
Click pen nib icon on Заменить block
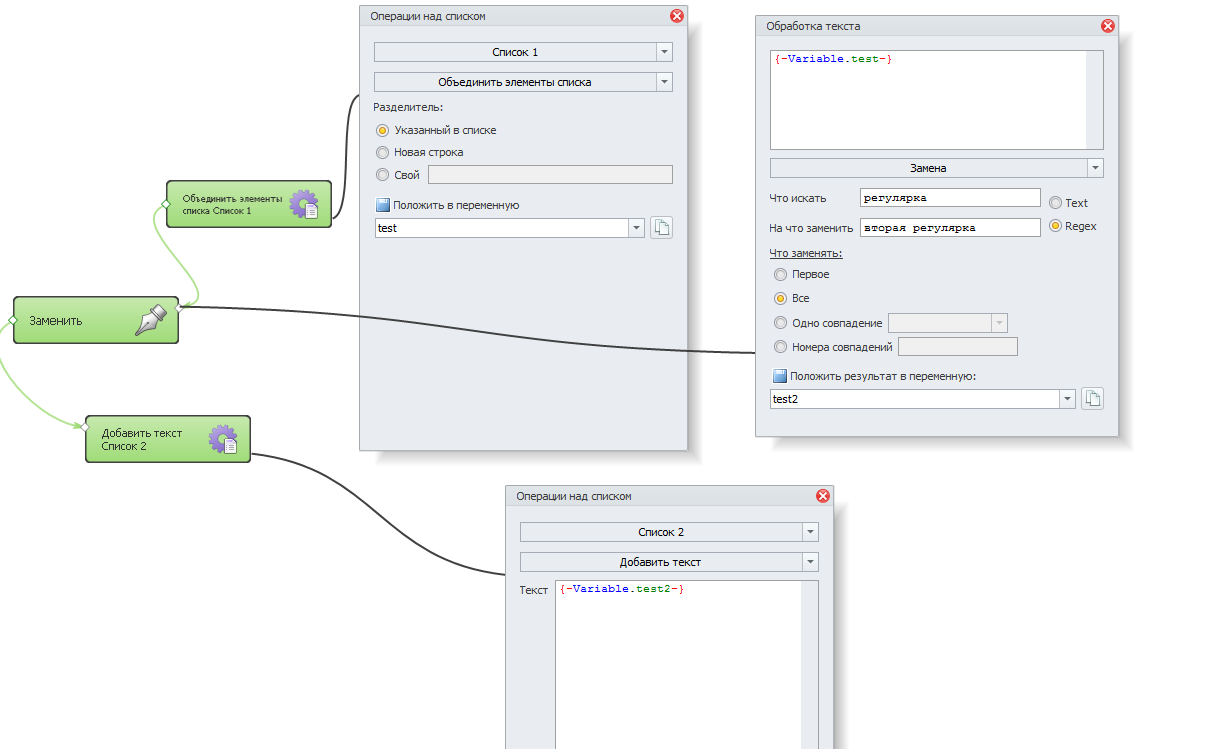(150, 320)
